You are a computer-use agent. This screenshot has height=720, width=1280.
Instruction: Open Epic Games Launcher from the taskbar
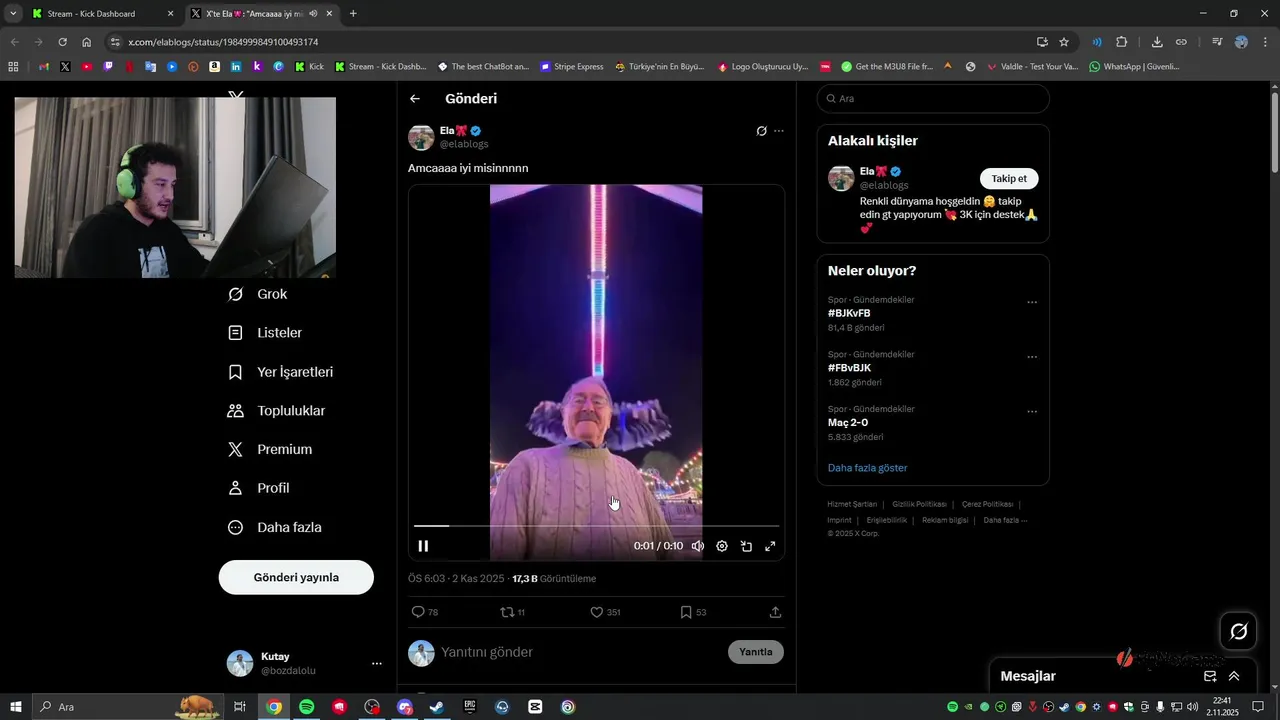click(470, 707)
